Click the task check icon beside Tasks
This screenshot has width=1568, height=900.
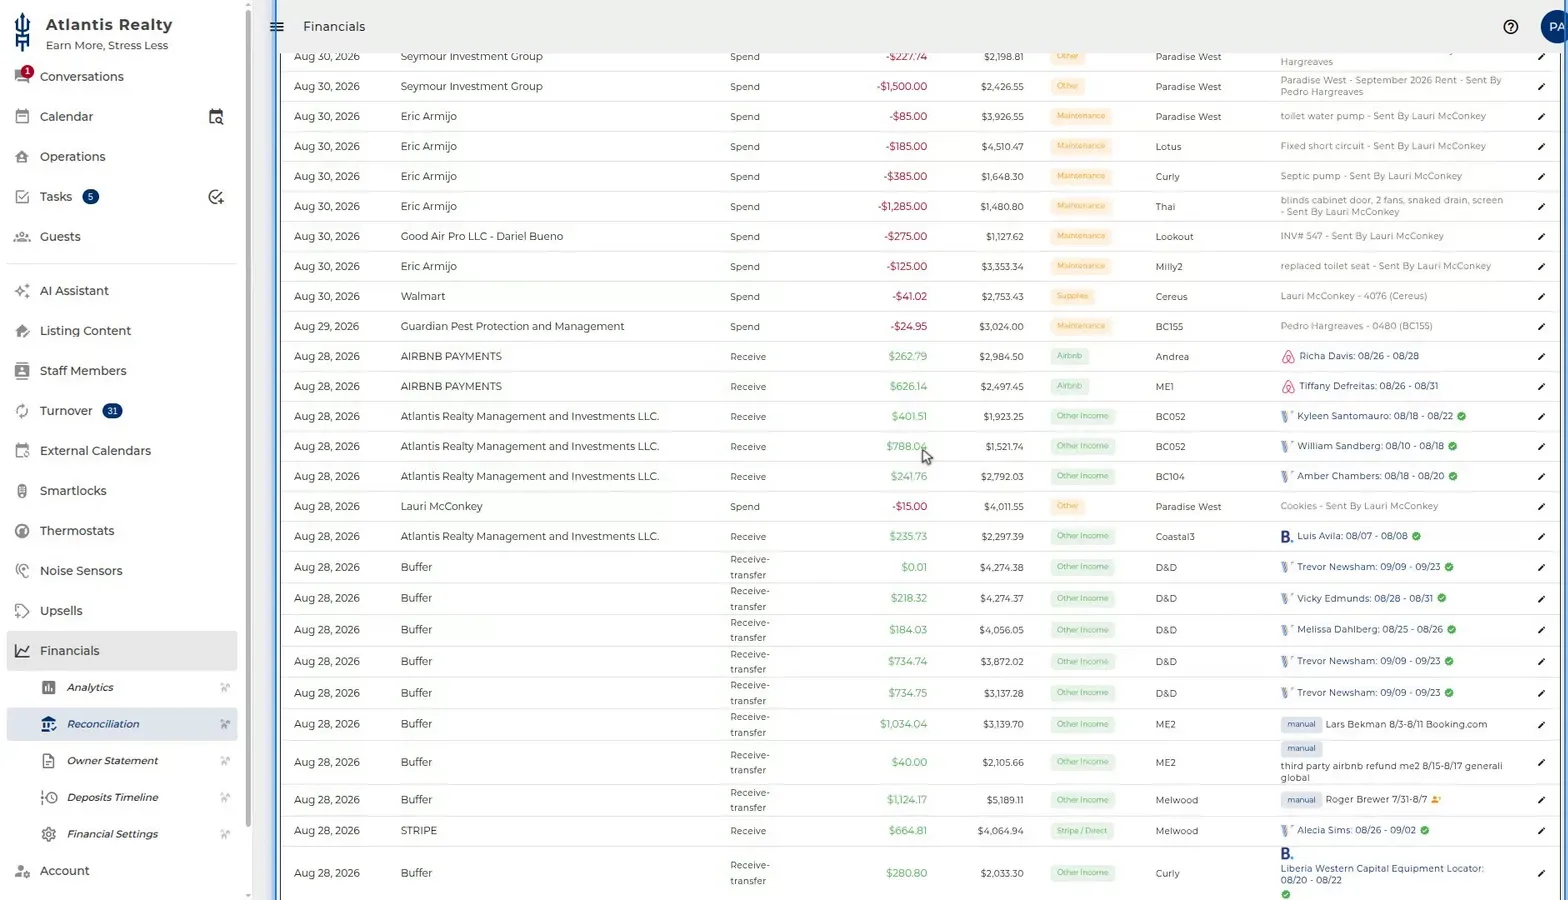point(216,197)
